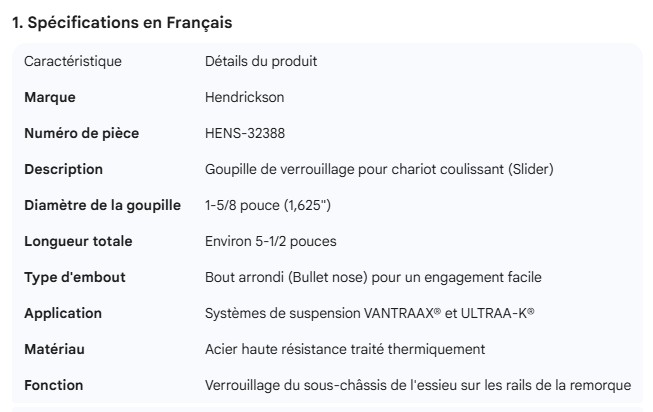Image resolution: width=653 pixels, height=412 pixels.
Task: Select the "Hendrickson" brand value
Action: (245, 97)
